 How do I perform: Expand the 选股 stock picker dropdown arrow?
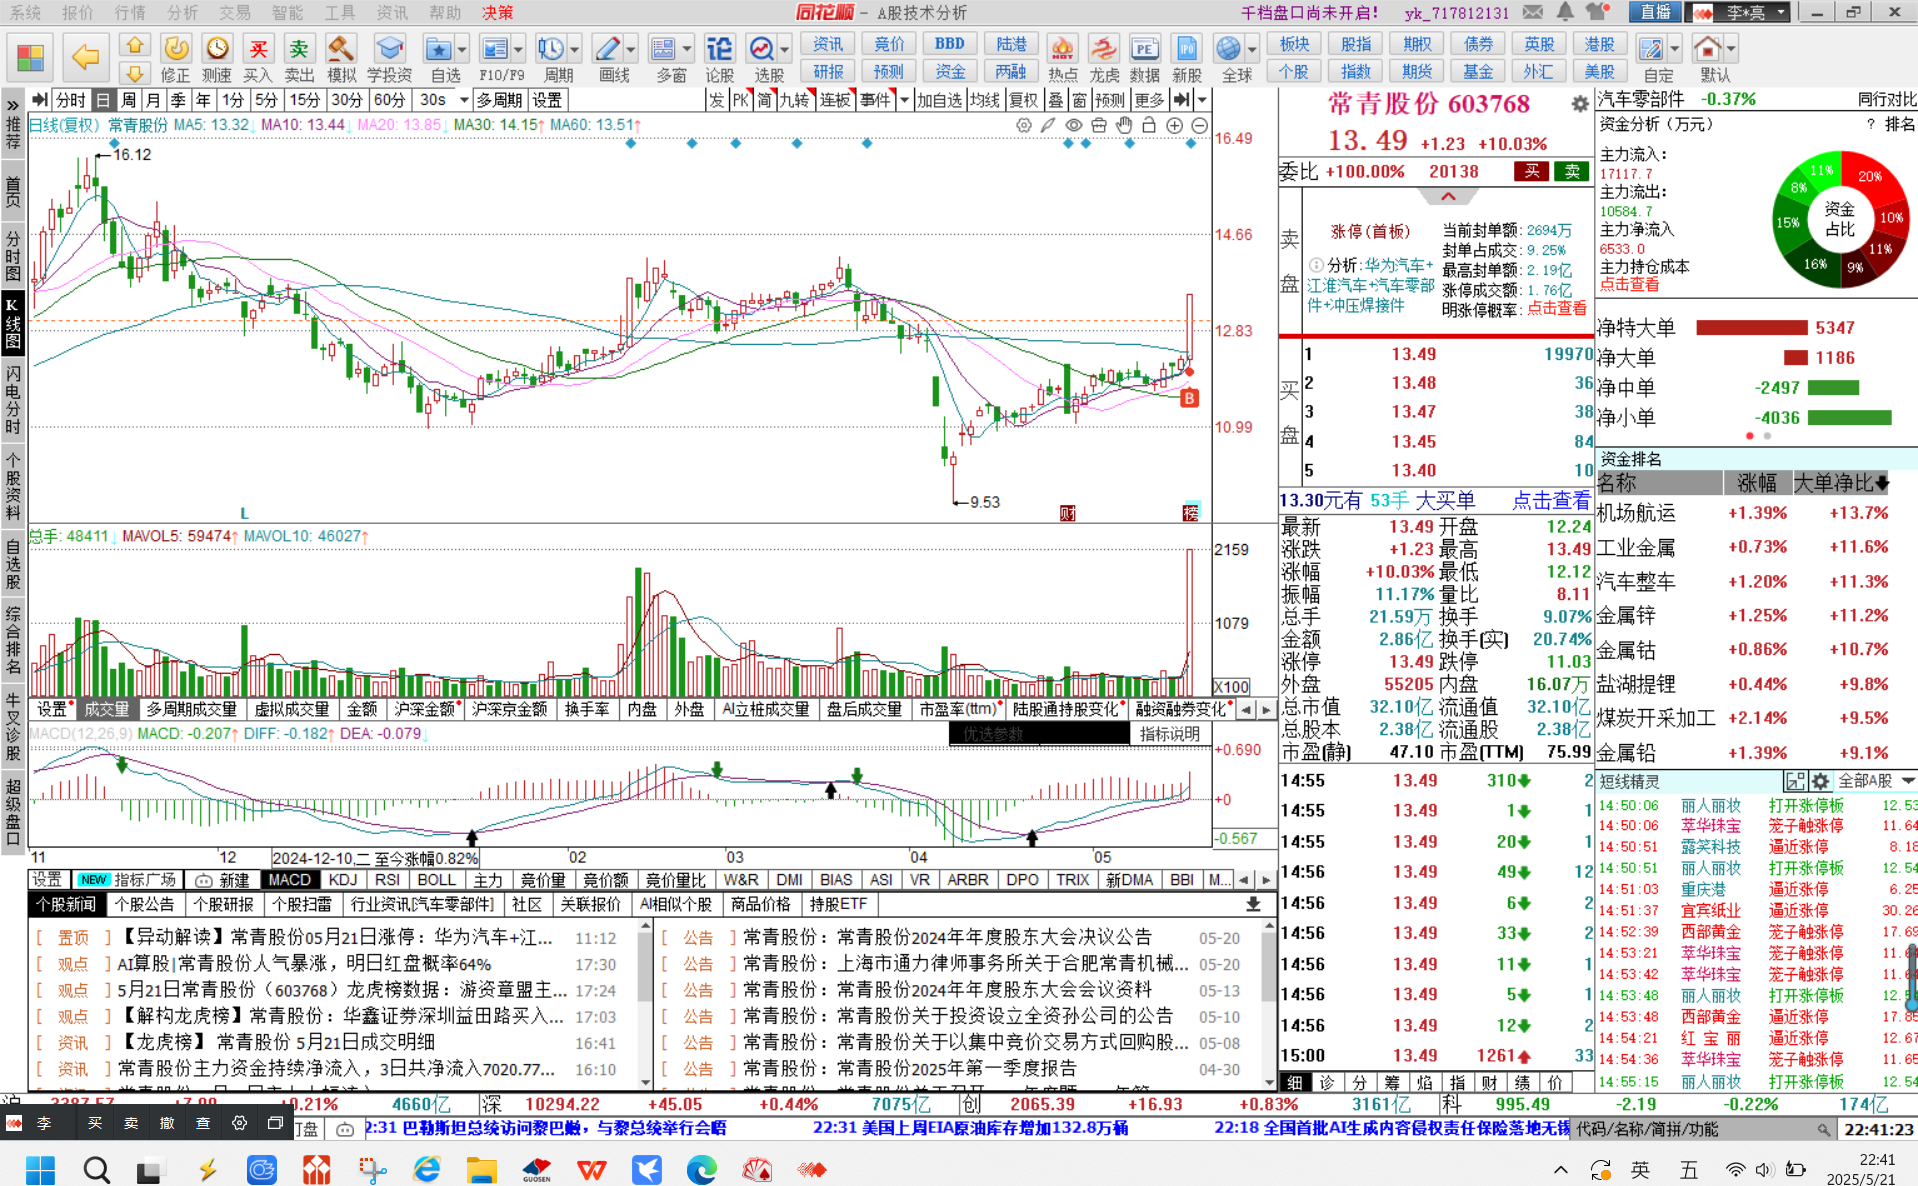tap(785, 48)
